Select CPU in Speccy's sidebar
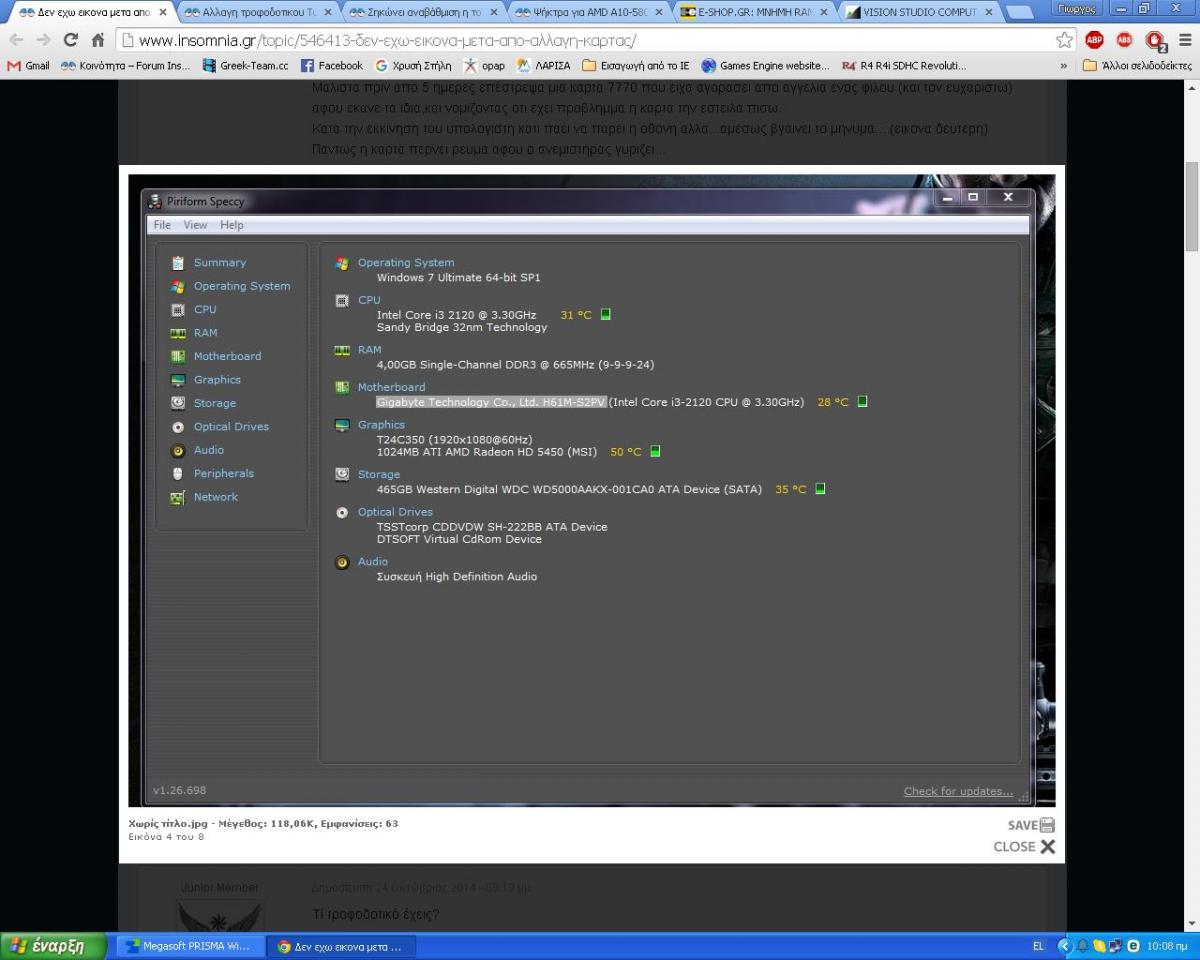This screenshot has height=960, width=1200. (204, 310)
